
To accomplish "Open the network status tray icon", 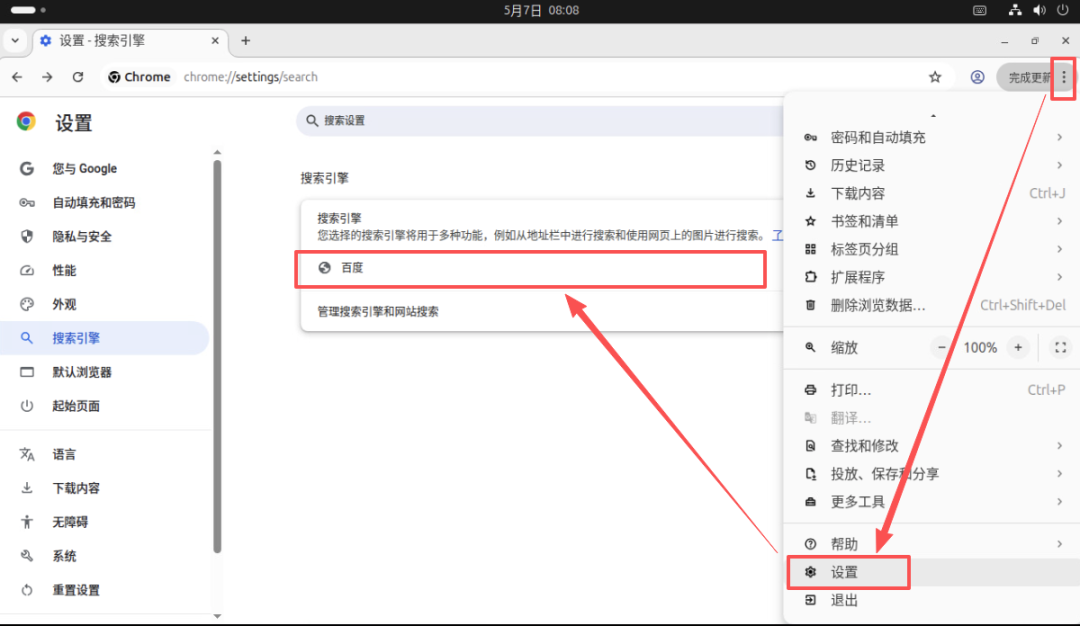I will [x=1015, y=10].
